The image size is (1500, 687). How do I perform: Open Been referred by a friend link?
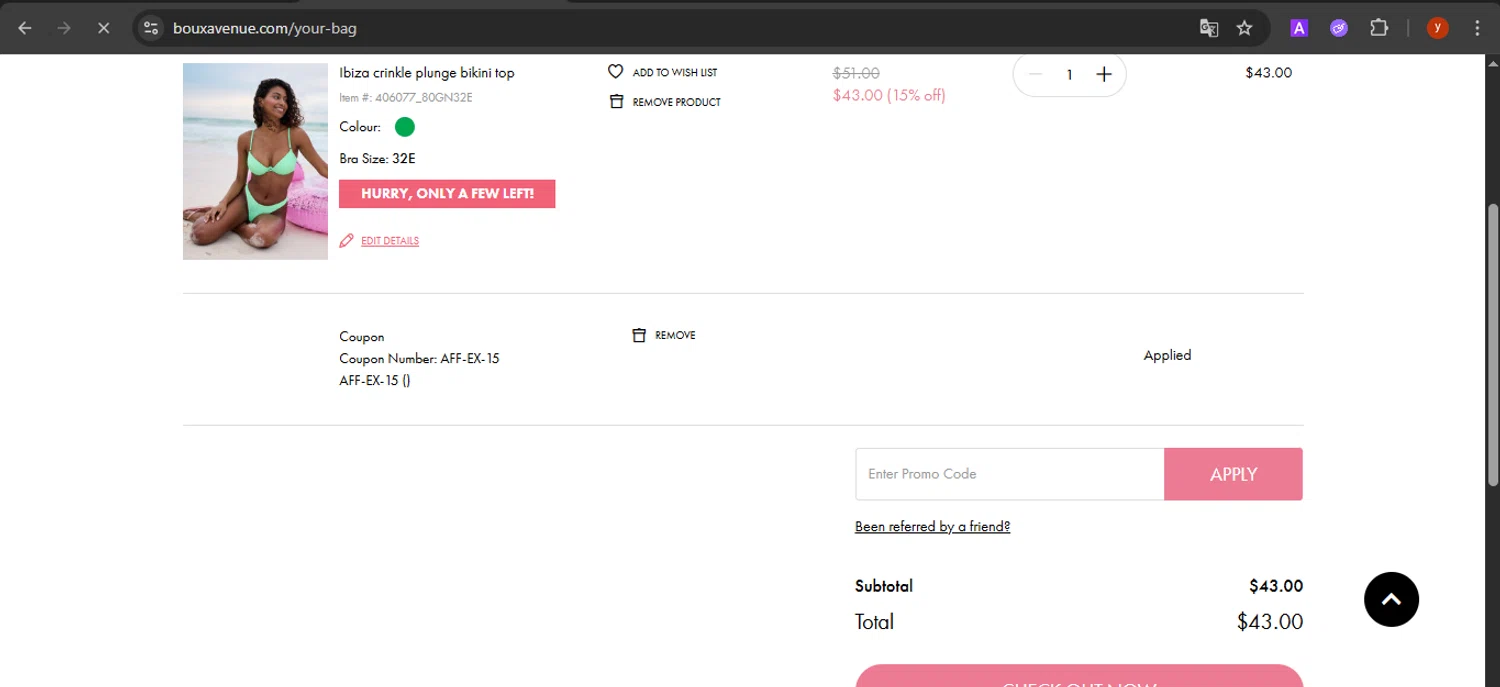coord(932,527)
